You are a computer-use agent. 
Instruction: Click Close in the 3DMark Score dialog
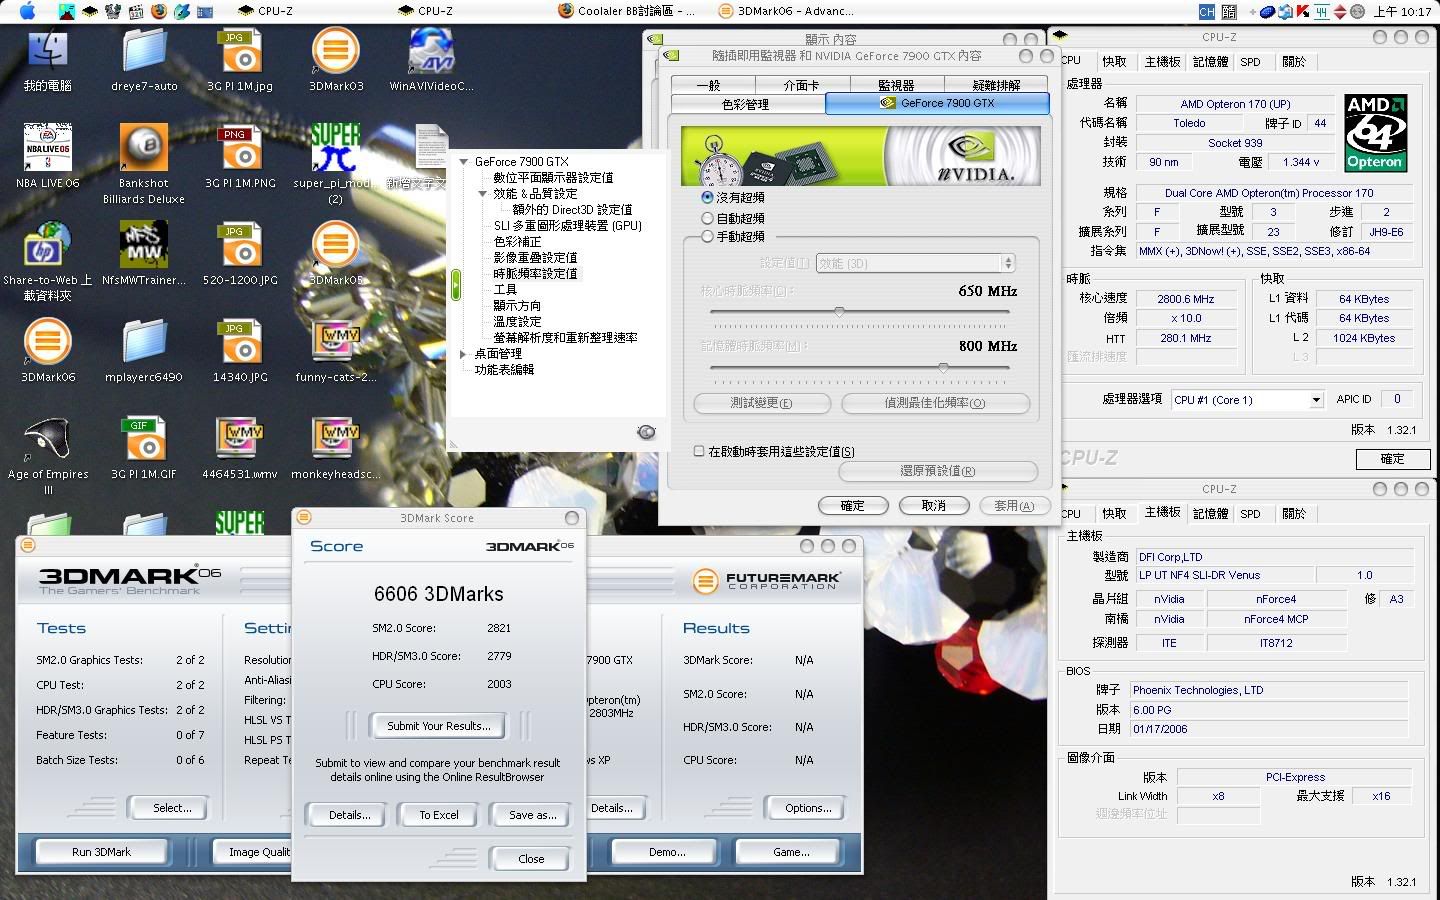pos(531,859)
